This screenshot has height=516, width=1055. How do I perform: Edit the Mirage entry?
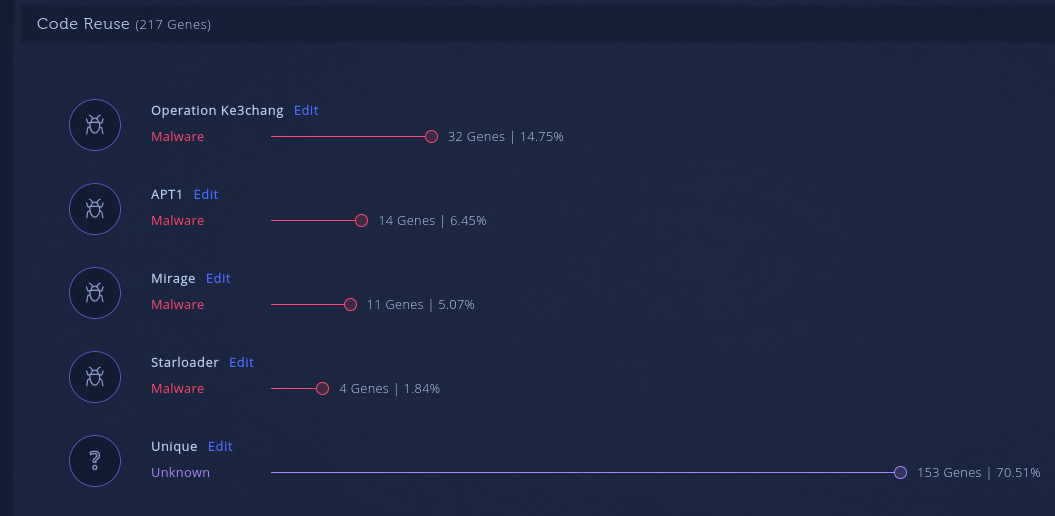click(218, 279)
